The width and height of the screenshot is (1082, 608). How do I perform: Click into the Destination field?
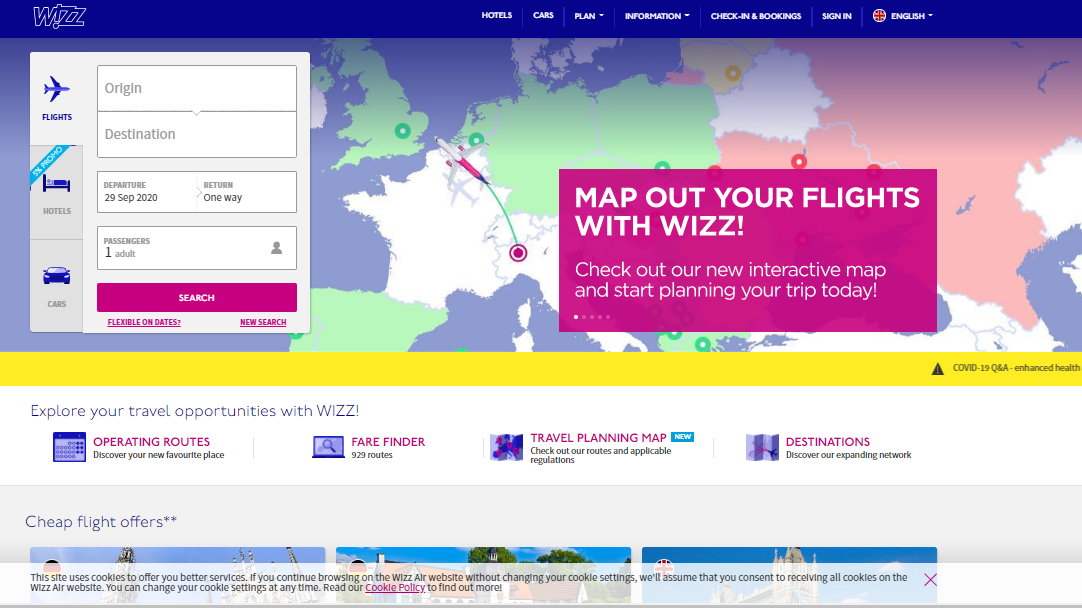pos(197,135)
